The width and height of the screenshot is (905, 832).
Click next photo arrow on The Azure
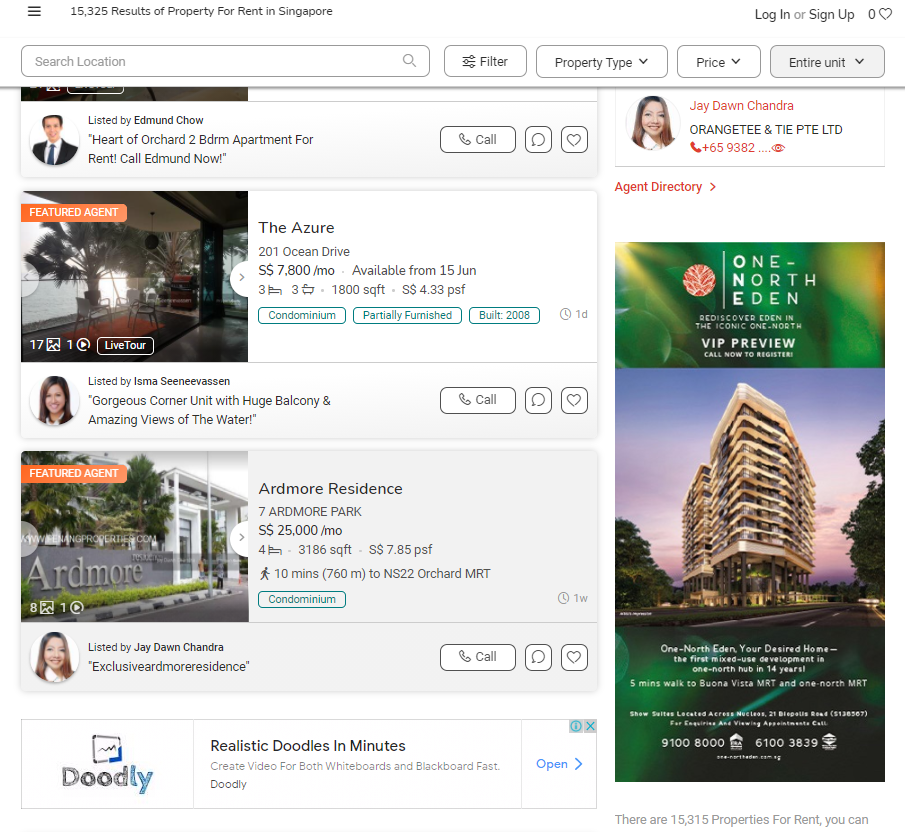click(x=240, y=278)
